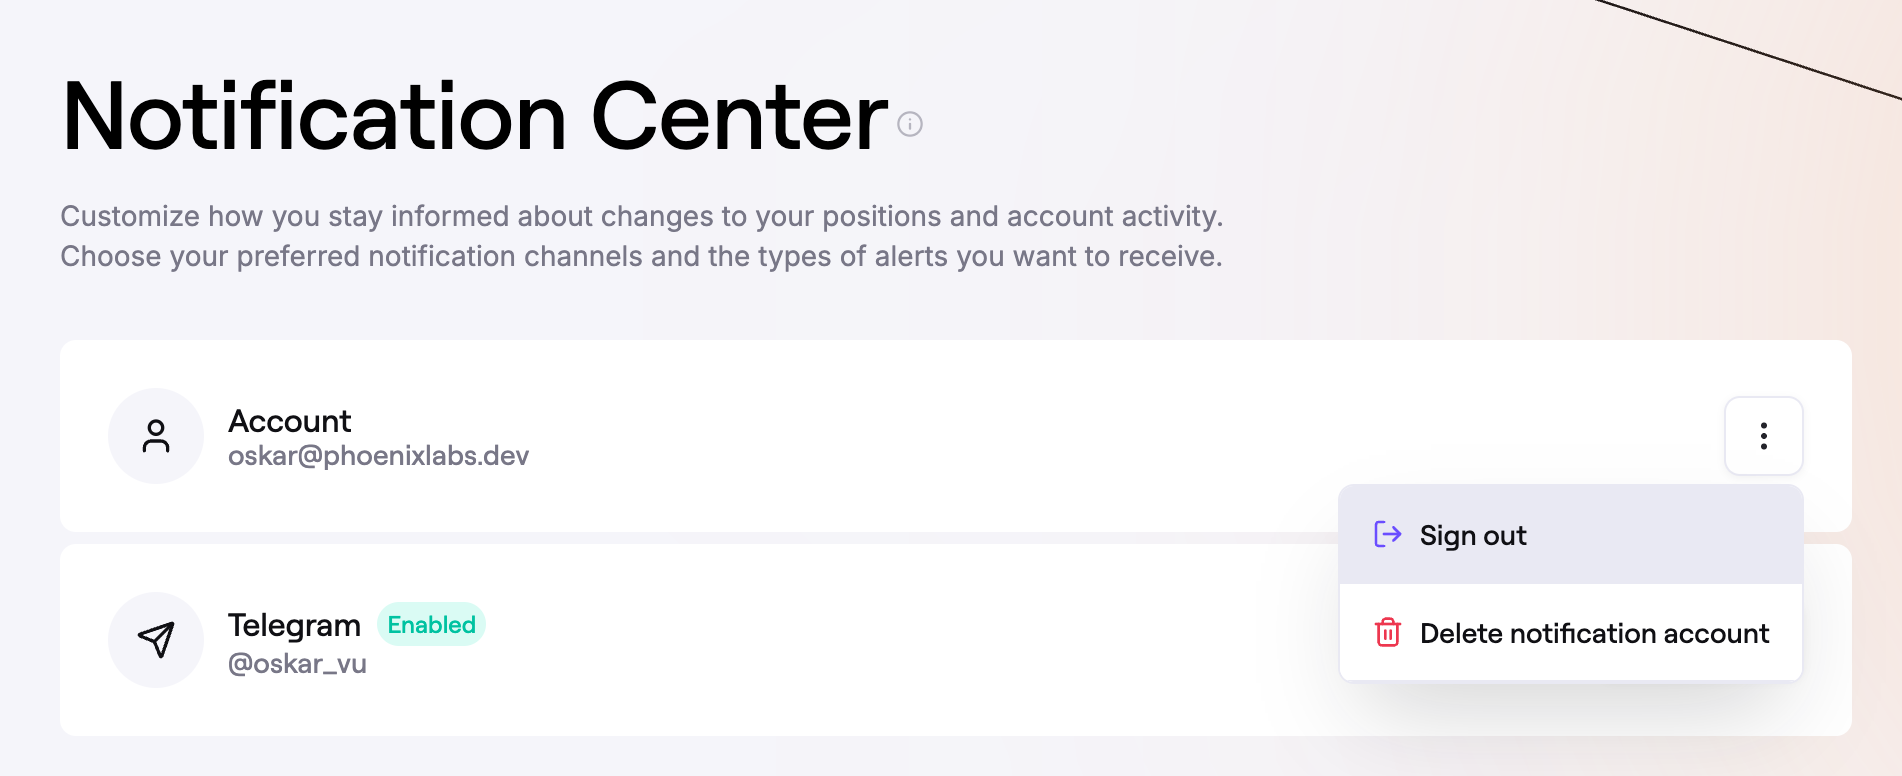
Task: Click the sign out arrow icon
Action: tap(1387, 535)
